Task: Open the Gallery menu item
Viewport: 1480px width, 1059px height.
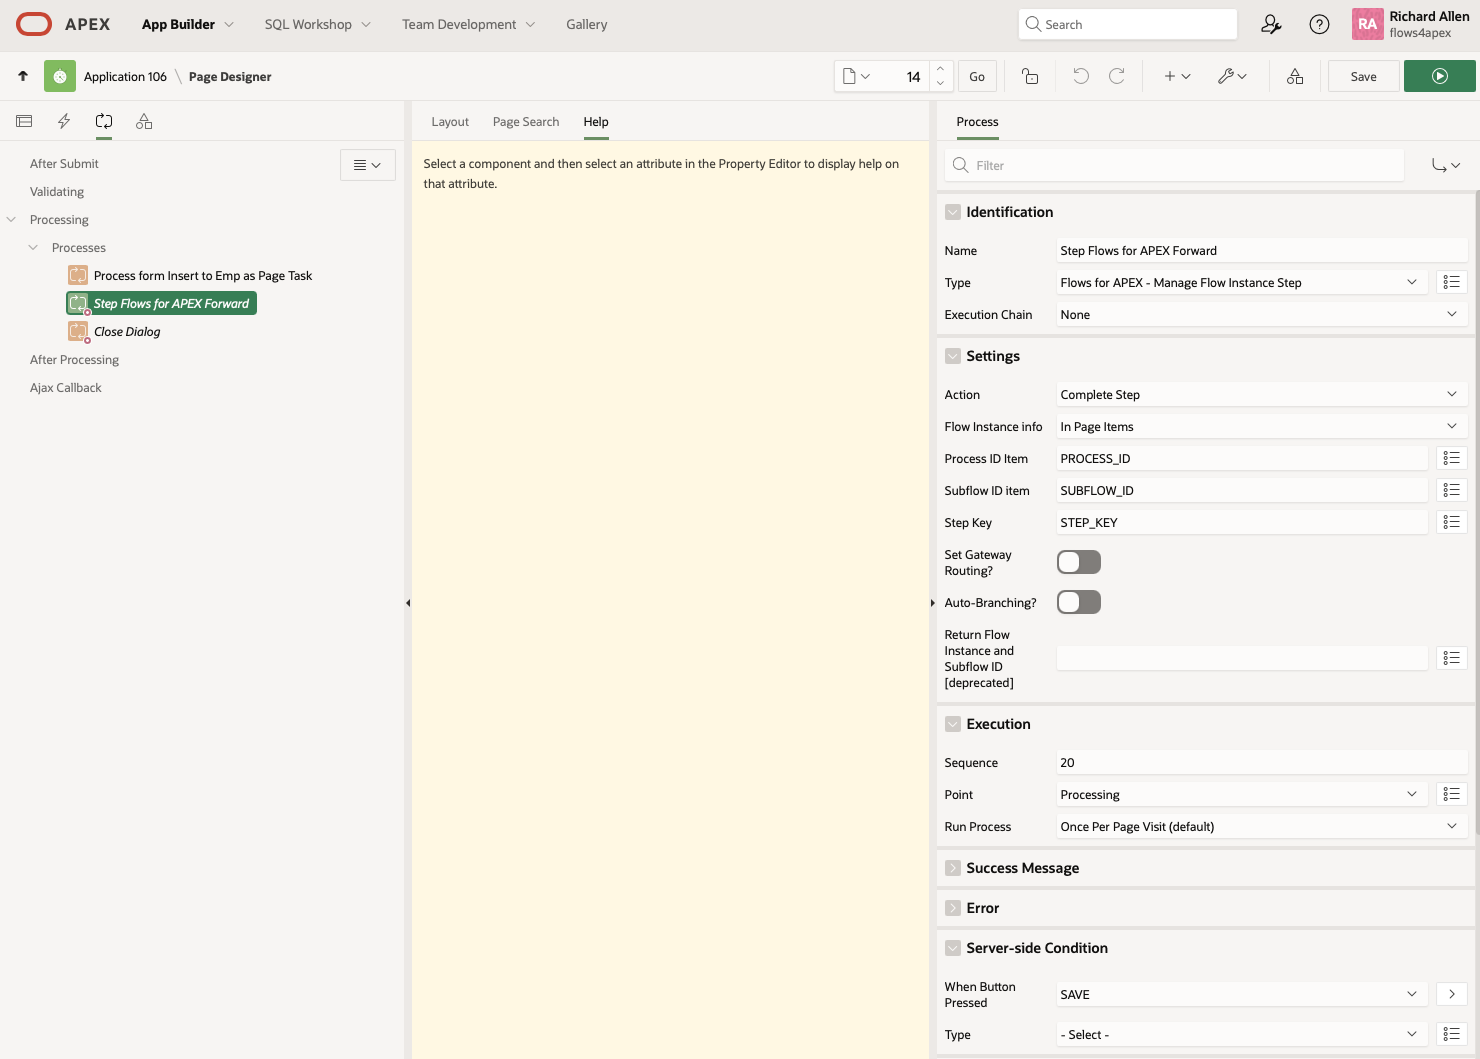Action: [x=586, y=24]
